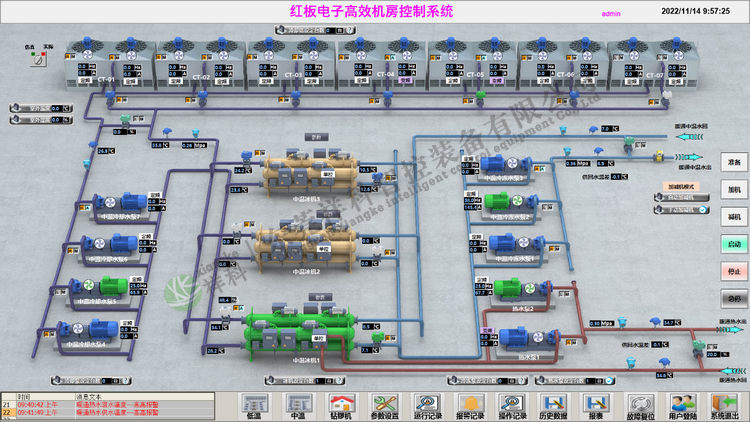The image size is (750, 422).
Task: Toggle the selector switch above cooling tower CT-01
Action: tap(36, 57)
